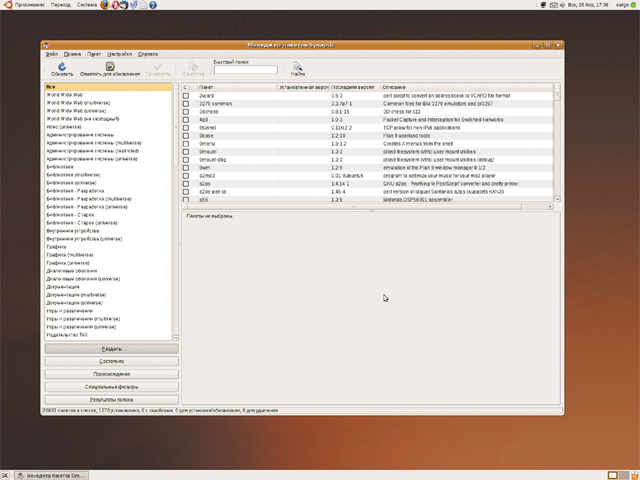Click the Ubuntu logo in top panel
640x480 pixels.
(x=7, y=5)
